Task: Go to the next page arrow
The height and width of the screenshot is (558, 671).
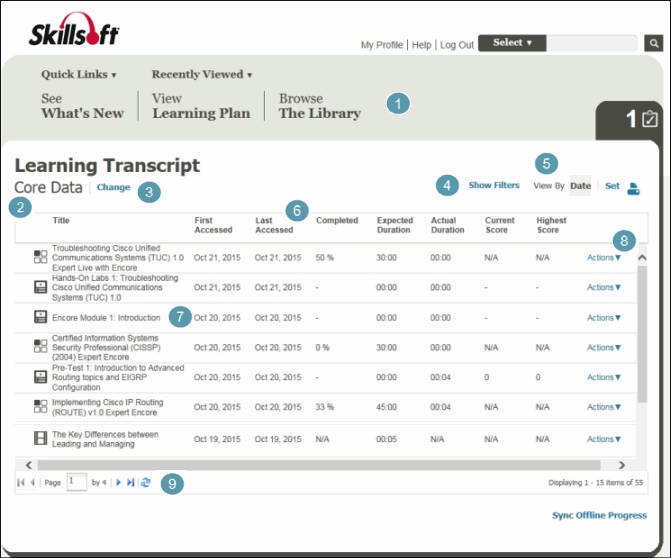Action: [119, 482]
